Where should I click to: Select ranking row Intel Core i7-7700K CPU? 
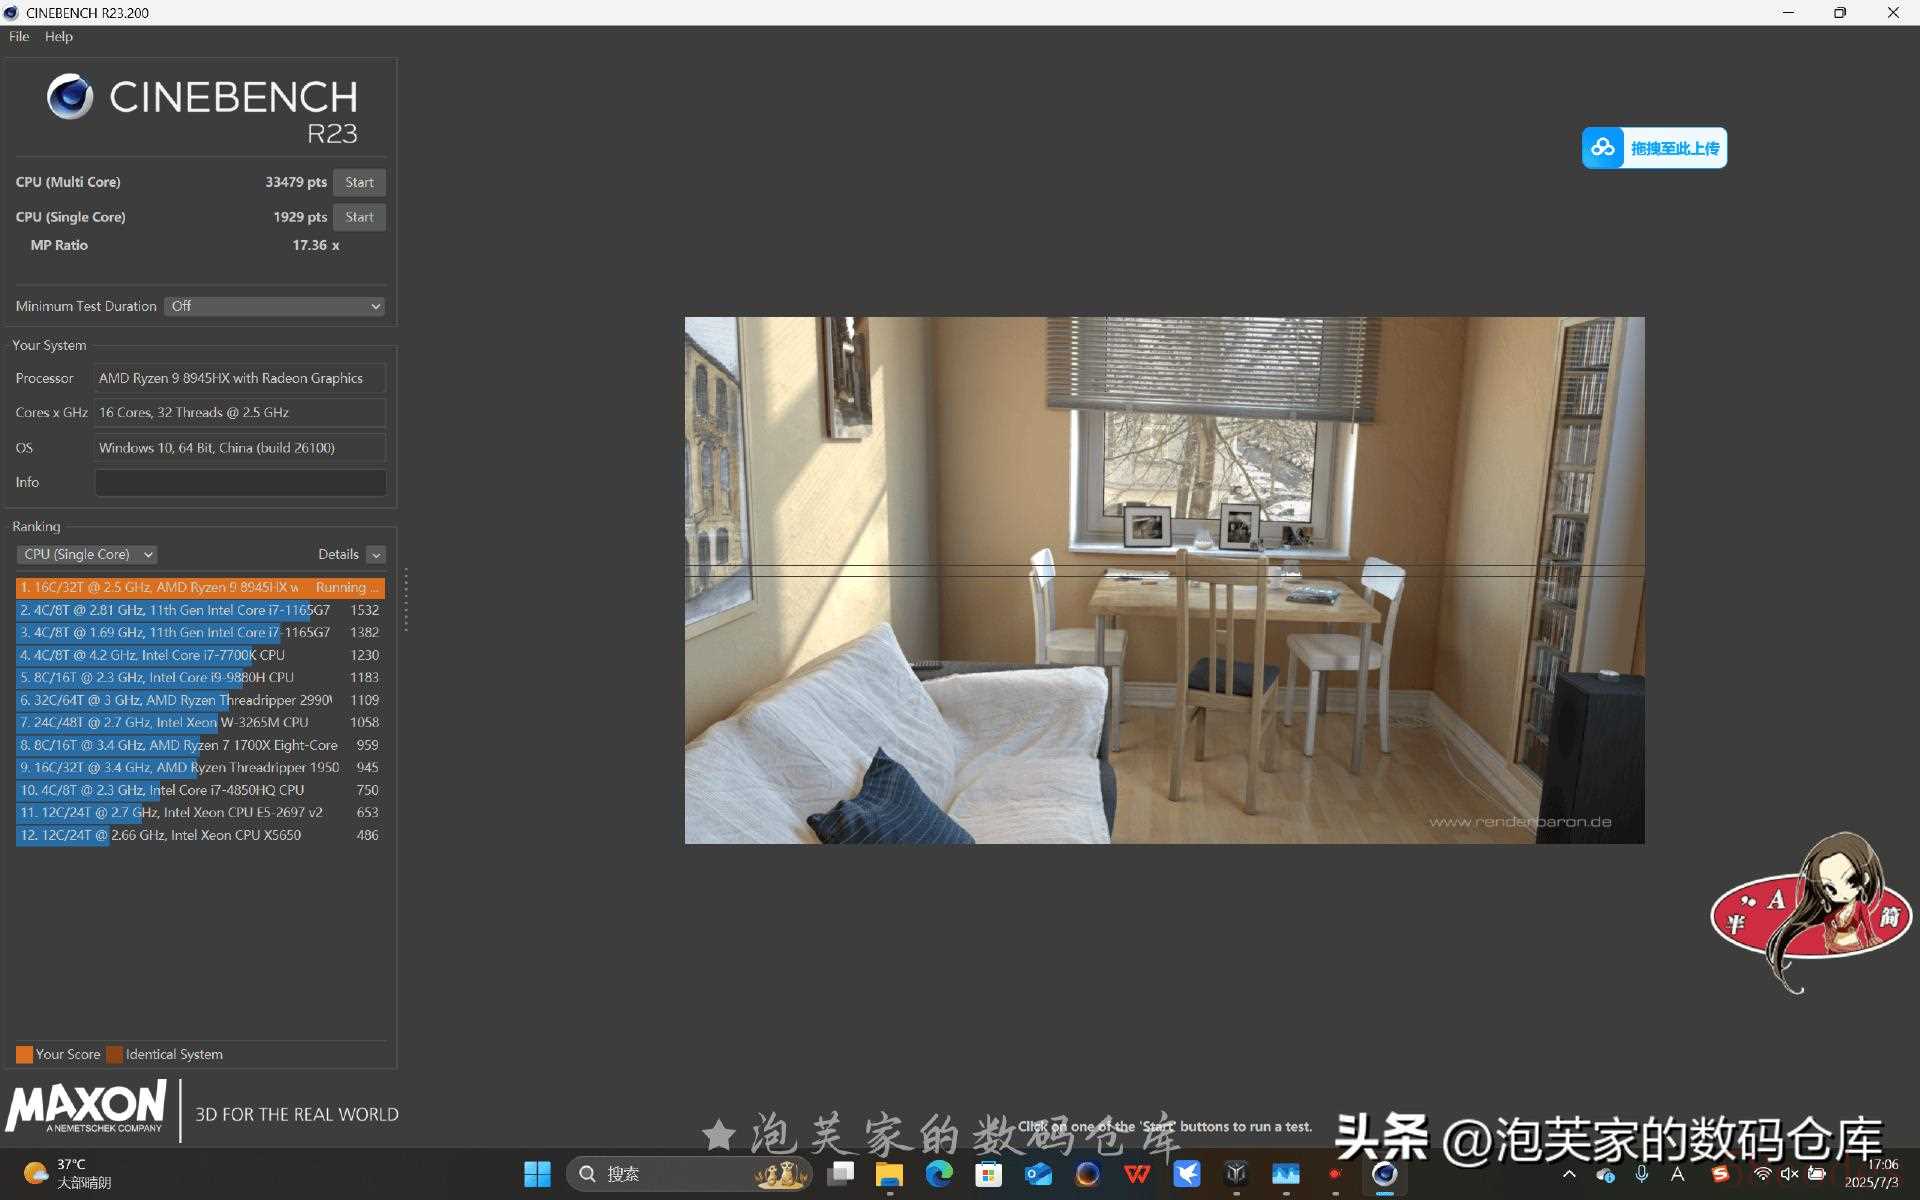click(200, 655)
